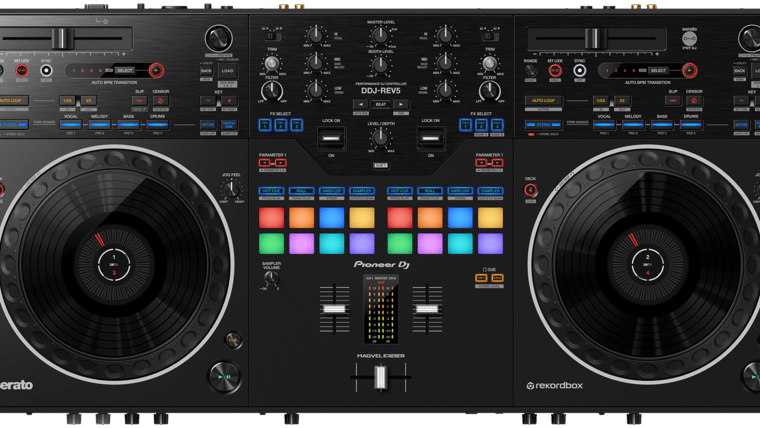
Task: Tap the yellow performance pad on left deck
Action: click(x=362, y=218)
